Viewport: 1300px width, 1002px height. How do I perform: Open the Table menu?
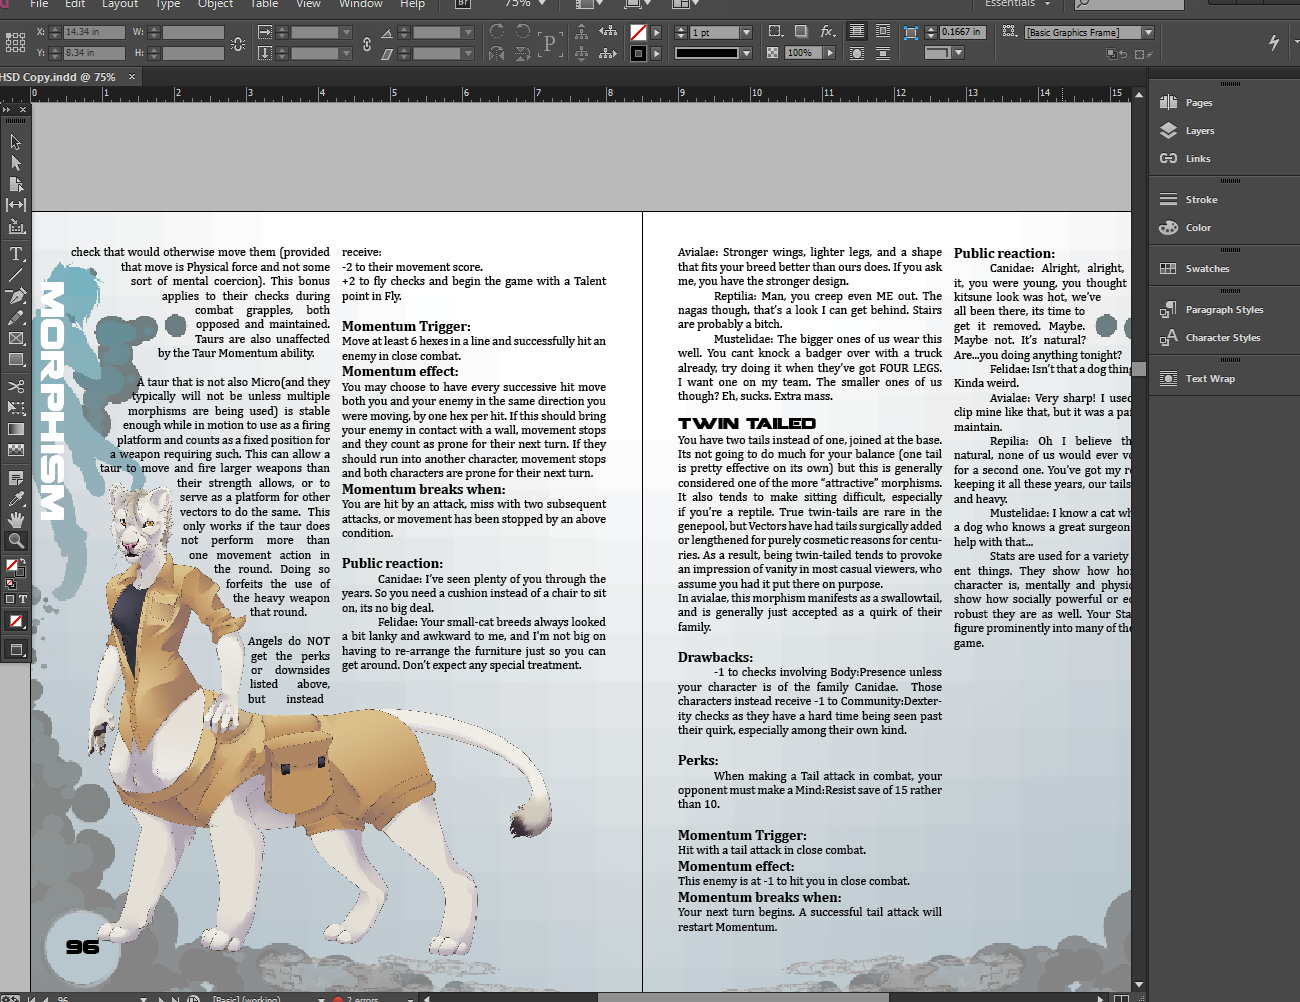(264, 4)
